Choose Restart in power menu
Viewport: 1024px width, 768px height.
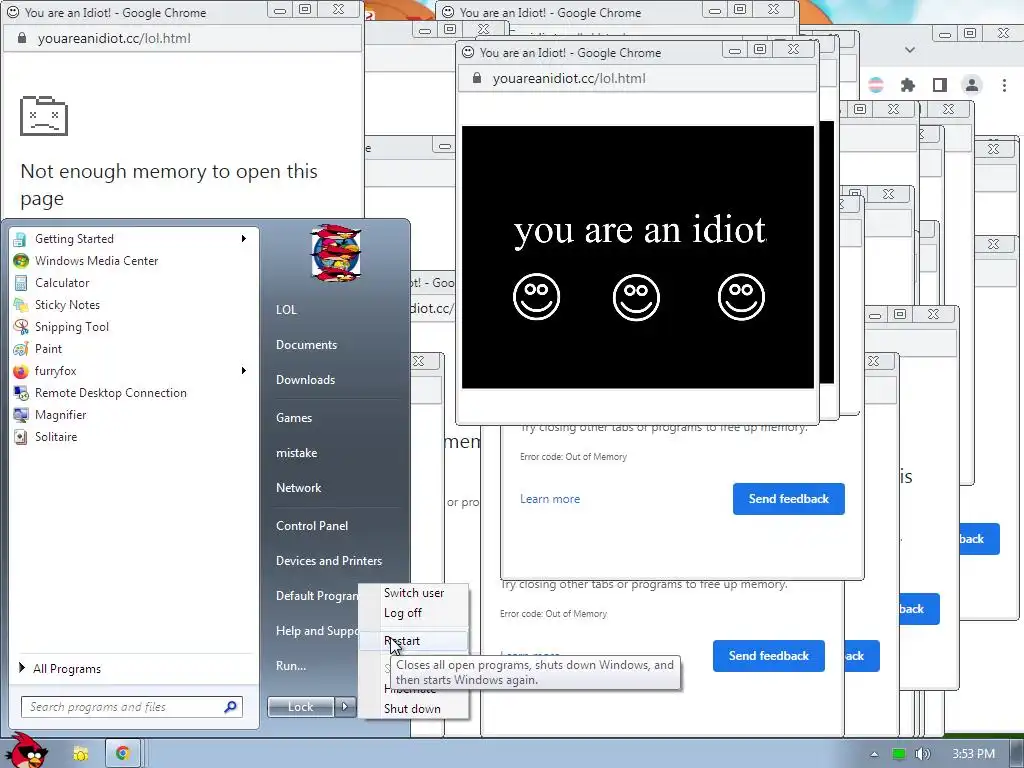[x=414, y=641]
